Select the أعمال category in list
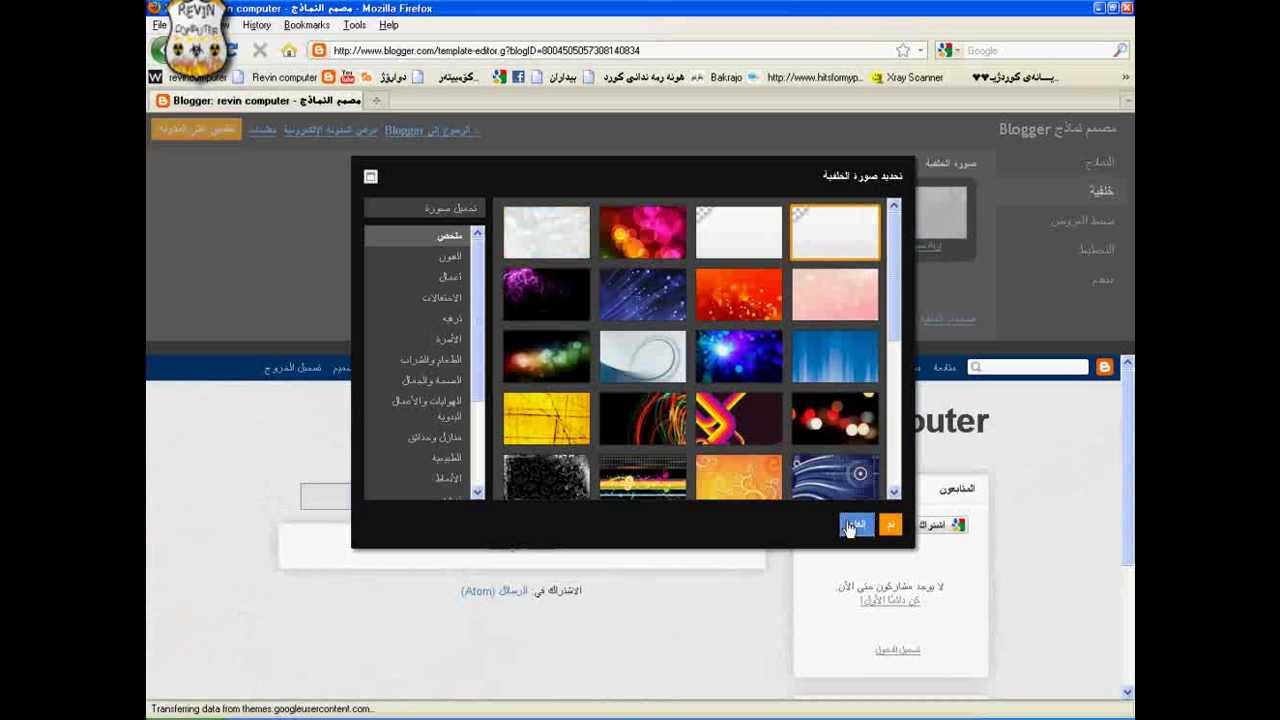Viewport: 1280px width, 720px height. [450, 277]
